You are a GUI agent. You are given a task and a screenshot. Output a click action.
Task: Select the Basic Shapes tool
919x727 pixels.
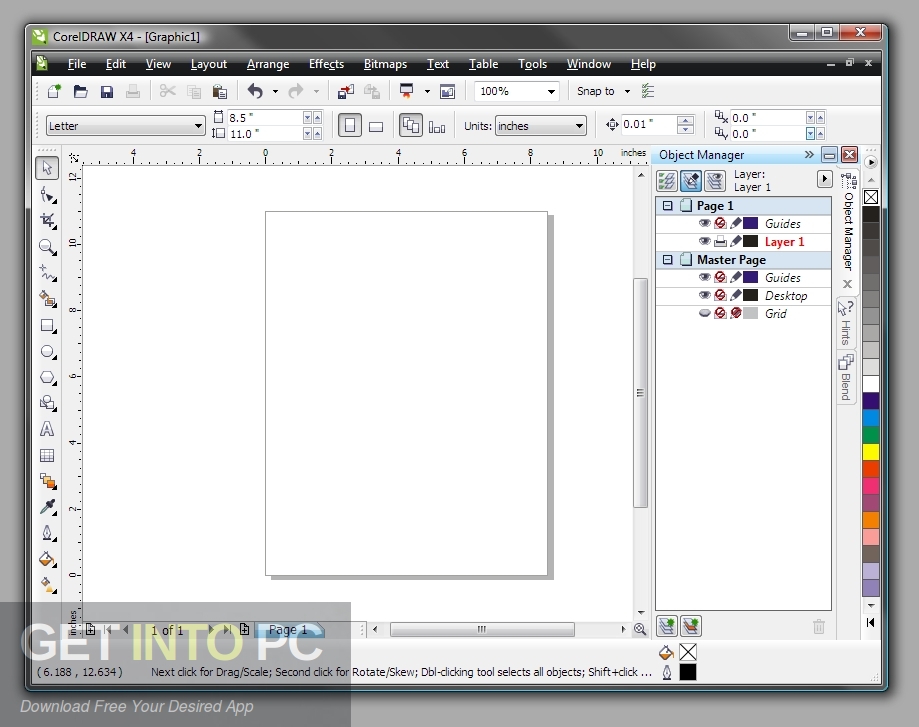[47, 403]
